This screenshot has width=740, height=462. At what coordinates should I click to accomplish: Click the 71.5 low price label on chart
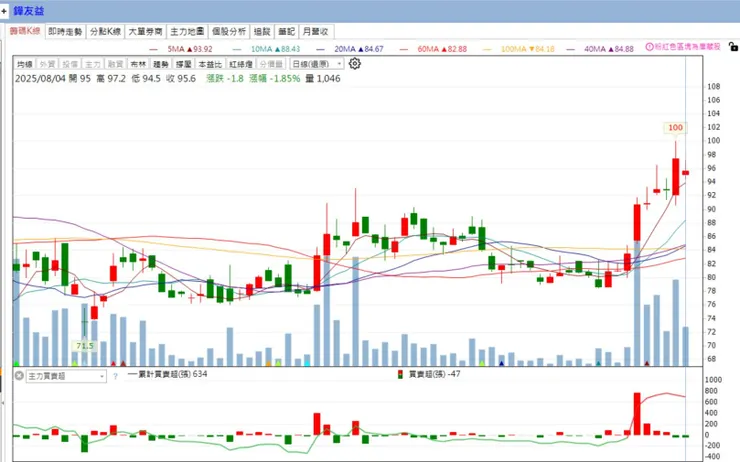pos(84,346)
